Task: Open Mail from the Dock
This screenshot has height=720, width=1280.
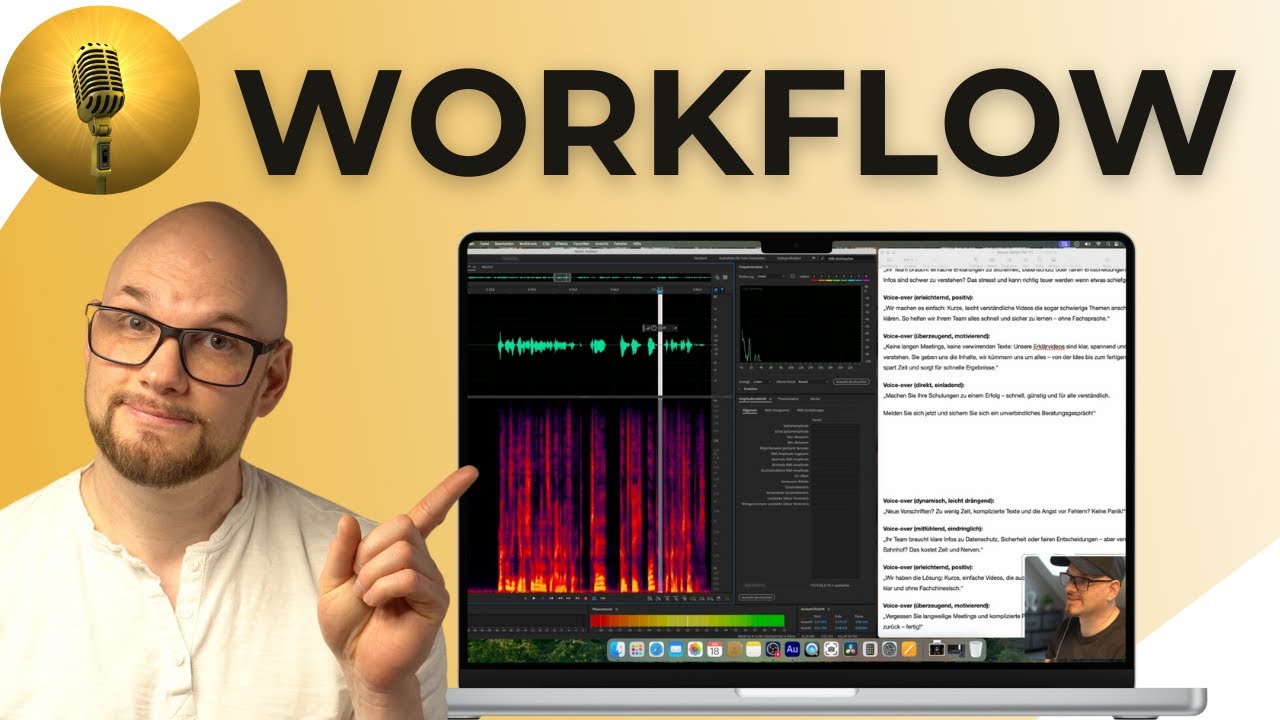Action: (x=676, y=649)
